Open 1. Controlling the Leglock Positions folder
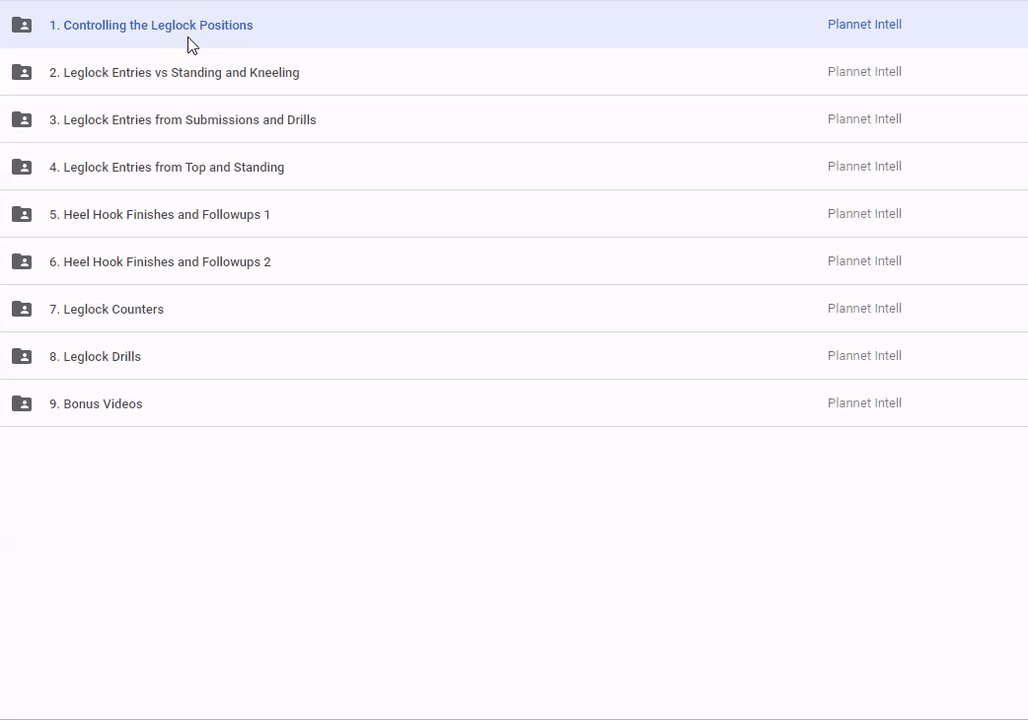Image resolution: width=1028 pixels, height=720 pixels. pyautogui.click(x=151, y=25)
